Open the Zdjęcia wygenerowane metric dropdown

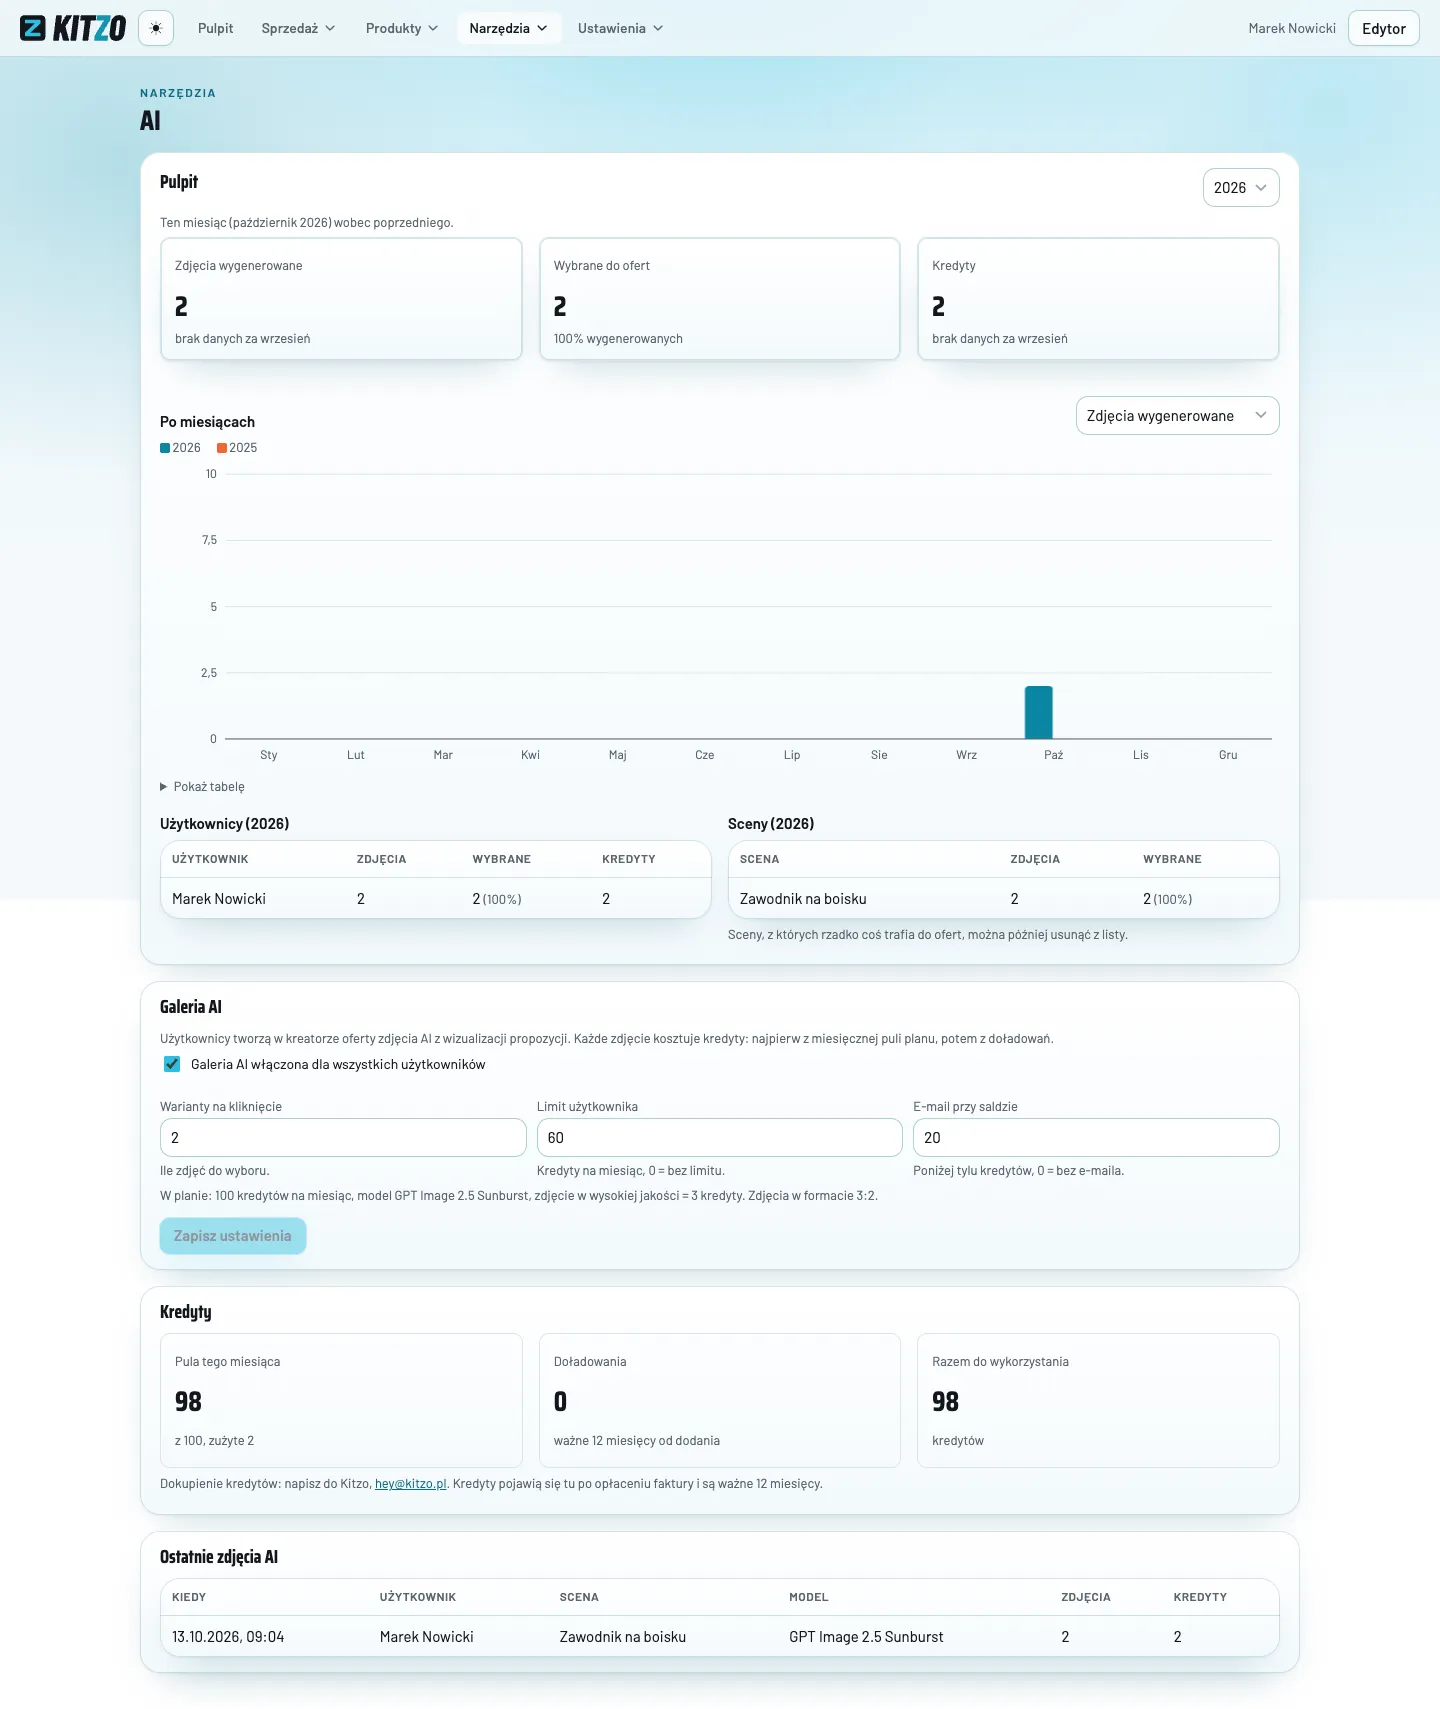point(1177,416)
